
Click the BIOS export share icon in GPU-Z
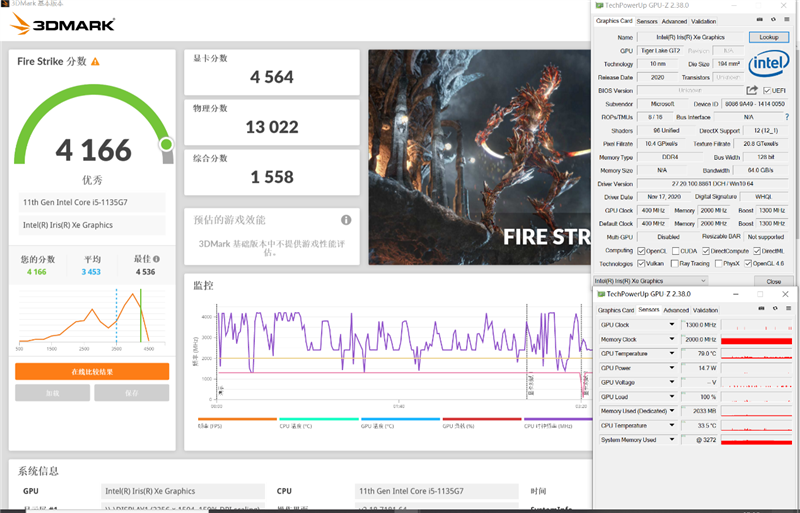(751, 90)
